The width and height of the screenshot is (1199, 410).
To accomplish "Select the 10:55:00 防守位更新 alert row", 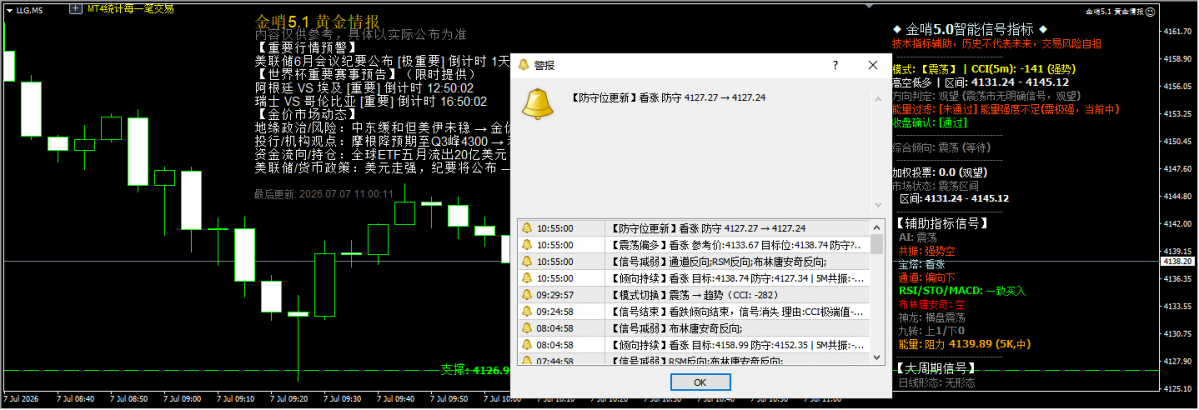I will tap(694, 228).
